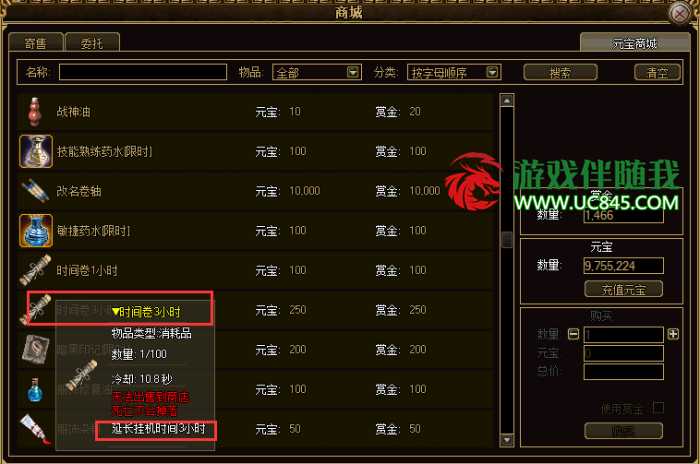Click the 敏捷药水 blue potion icon
This screenshot has height=464, width=700.
[36, 230]
